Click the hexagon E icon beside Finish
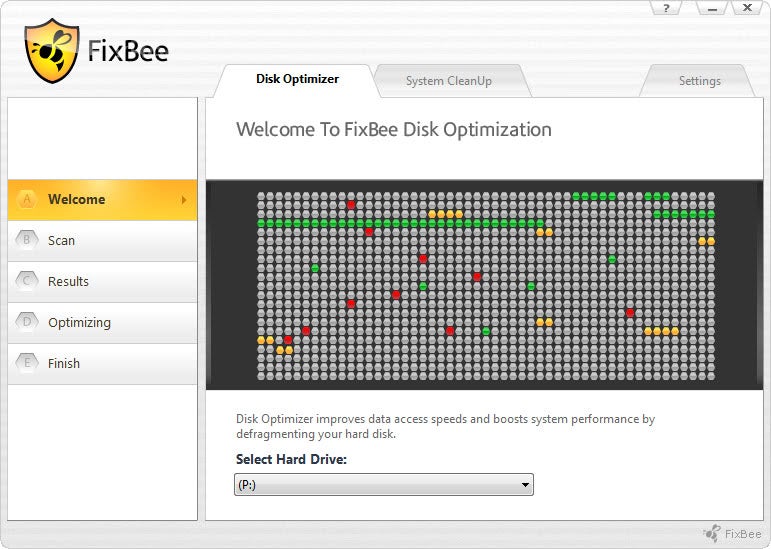The height and width of the screenshot is (549, 771). click(27, 363)
